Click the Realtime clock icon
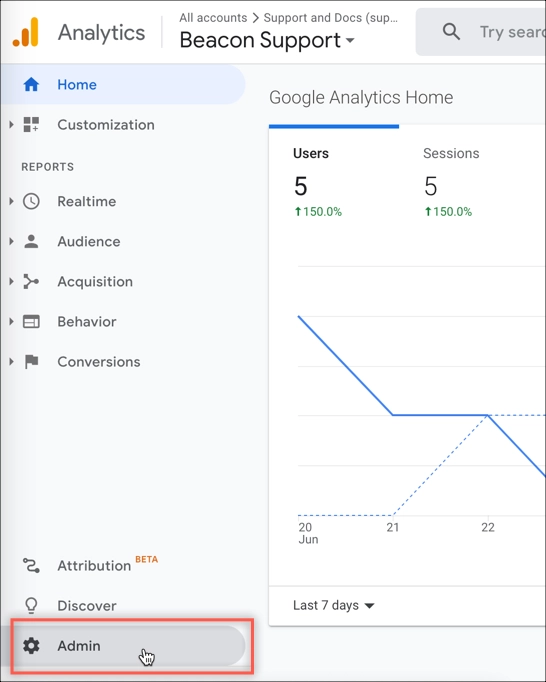Image resolution: width=546 pixels, height=682 pixels. pos(31,201)
